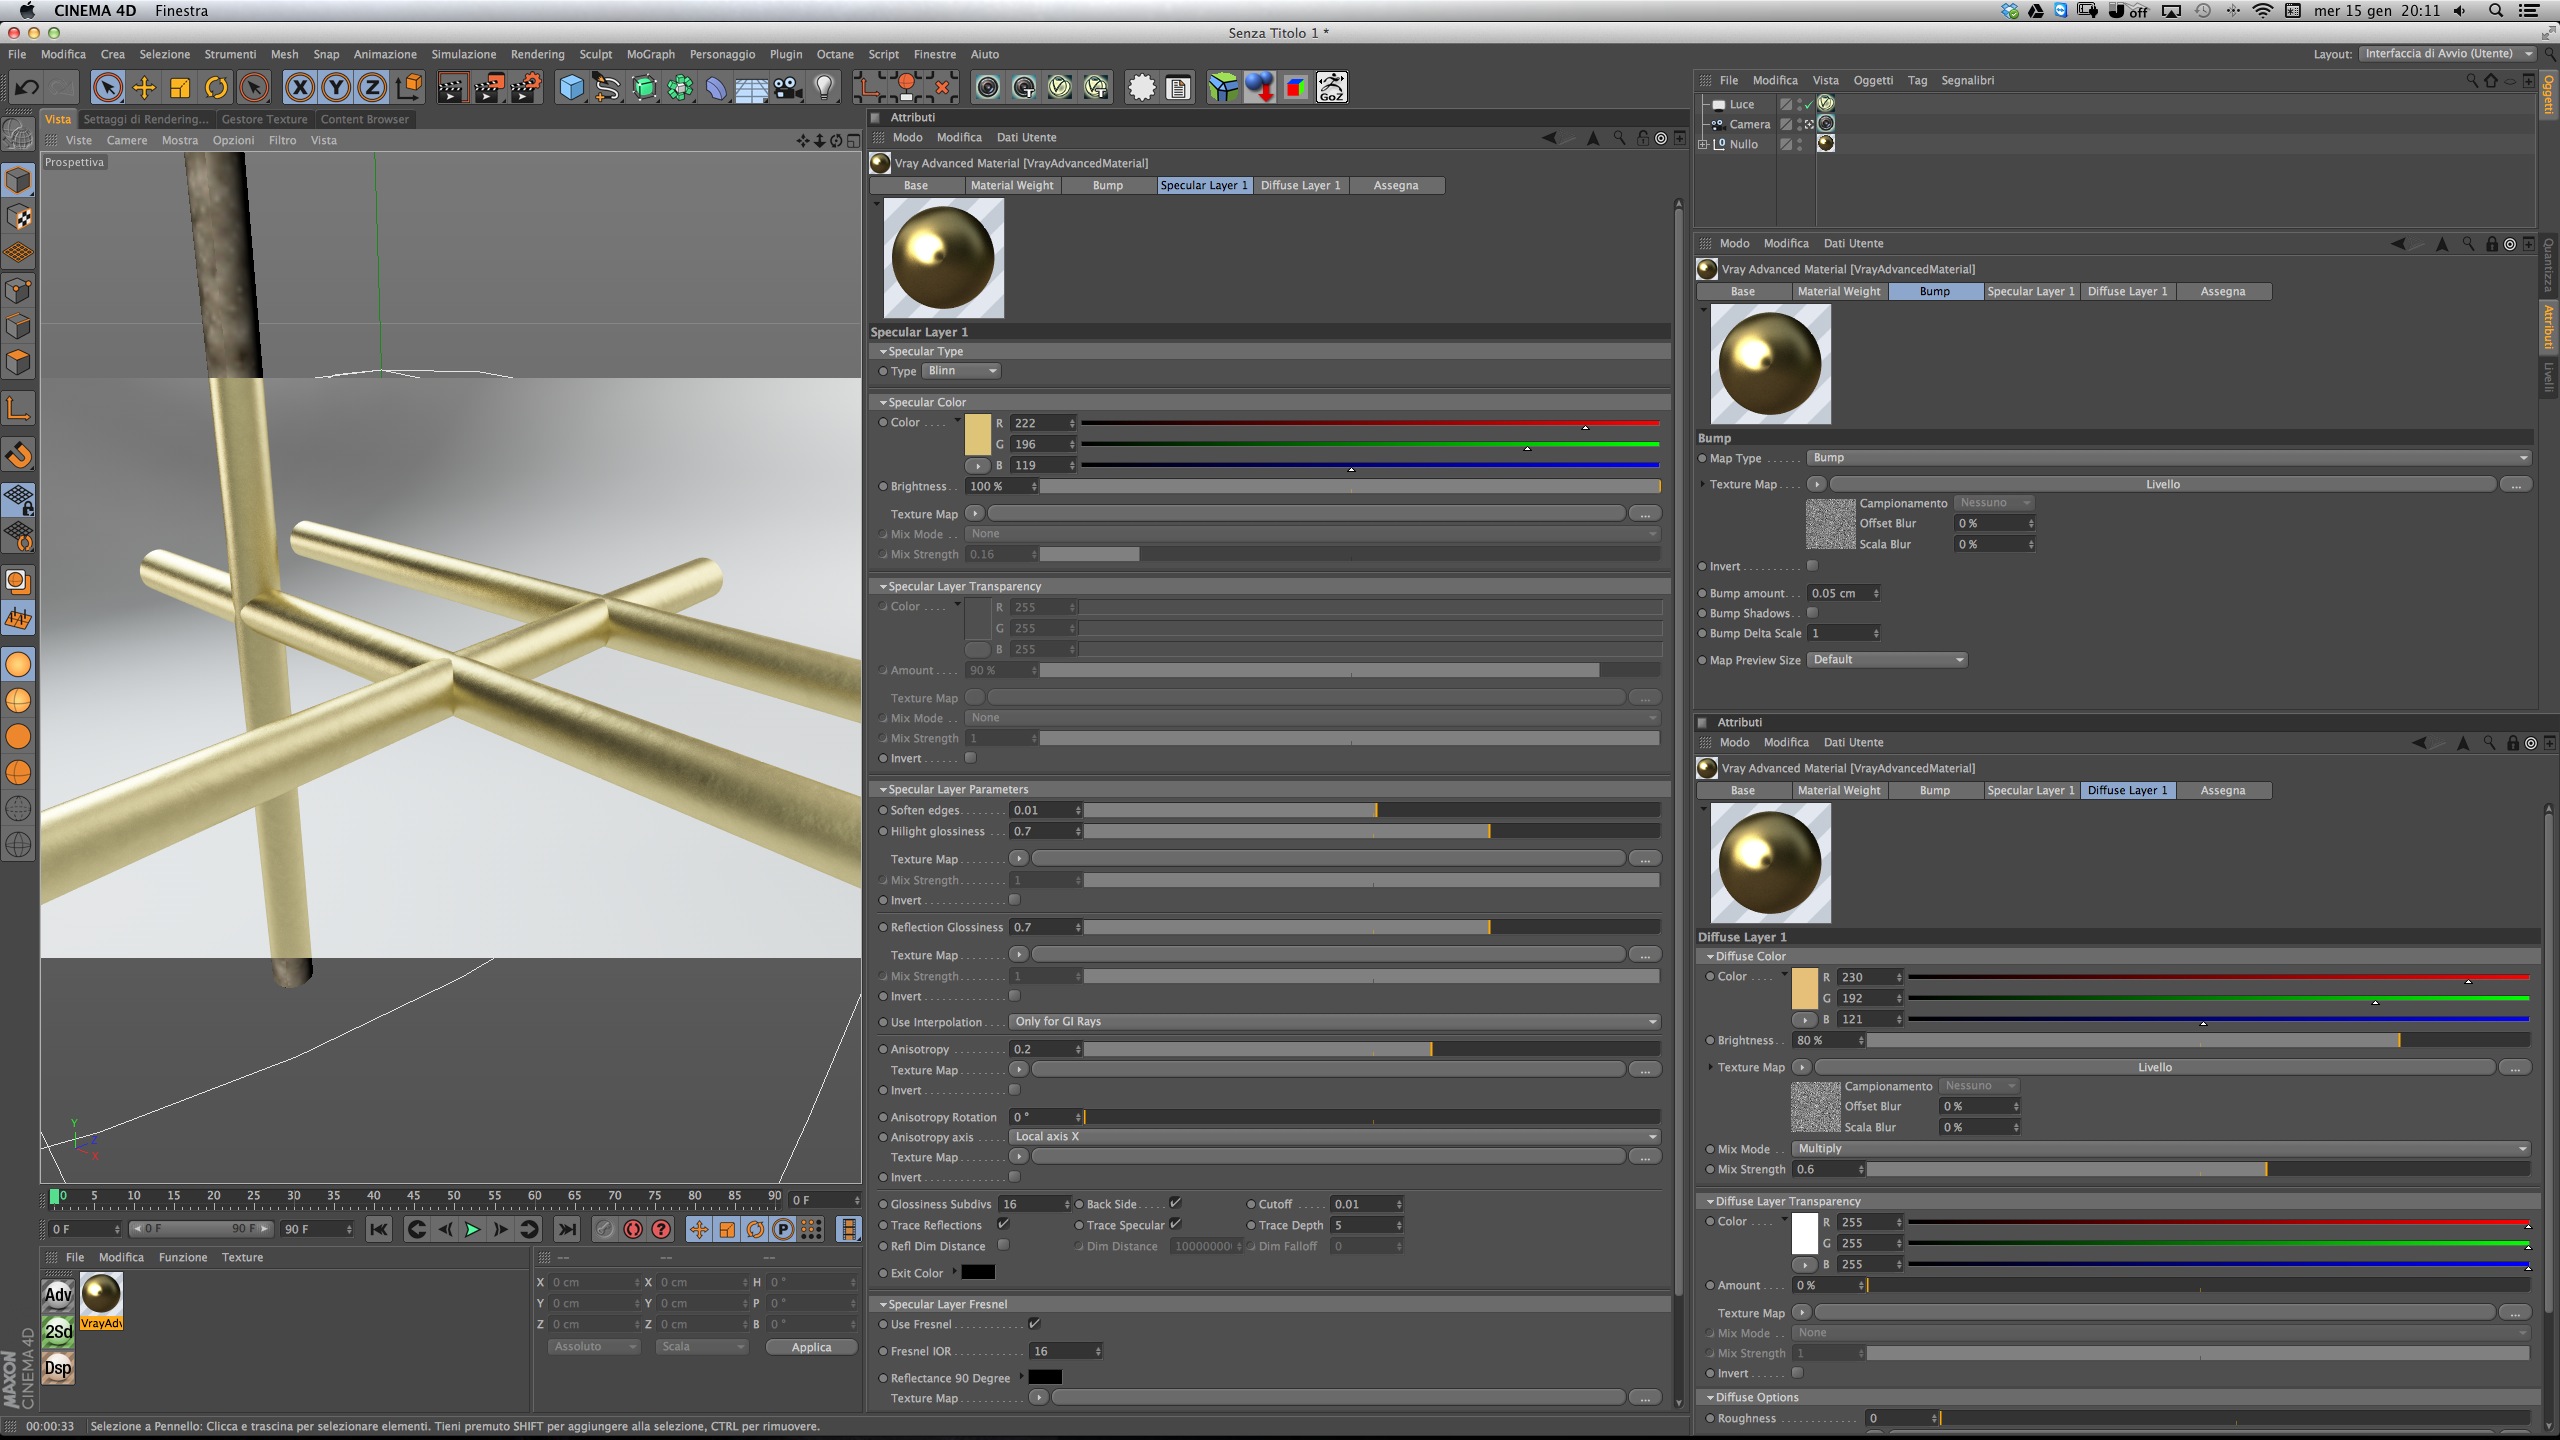Add a Cube primitive object
Viewport: 2560px width, 1440px height.
(x=571, y=88)
